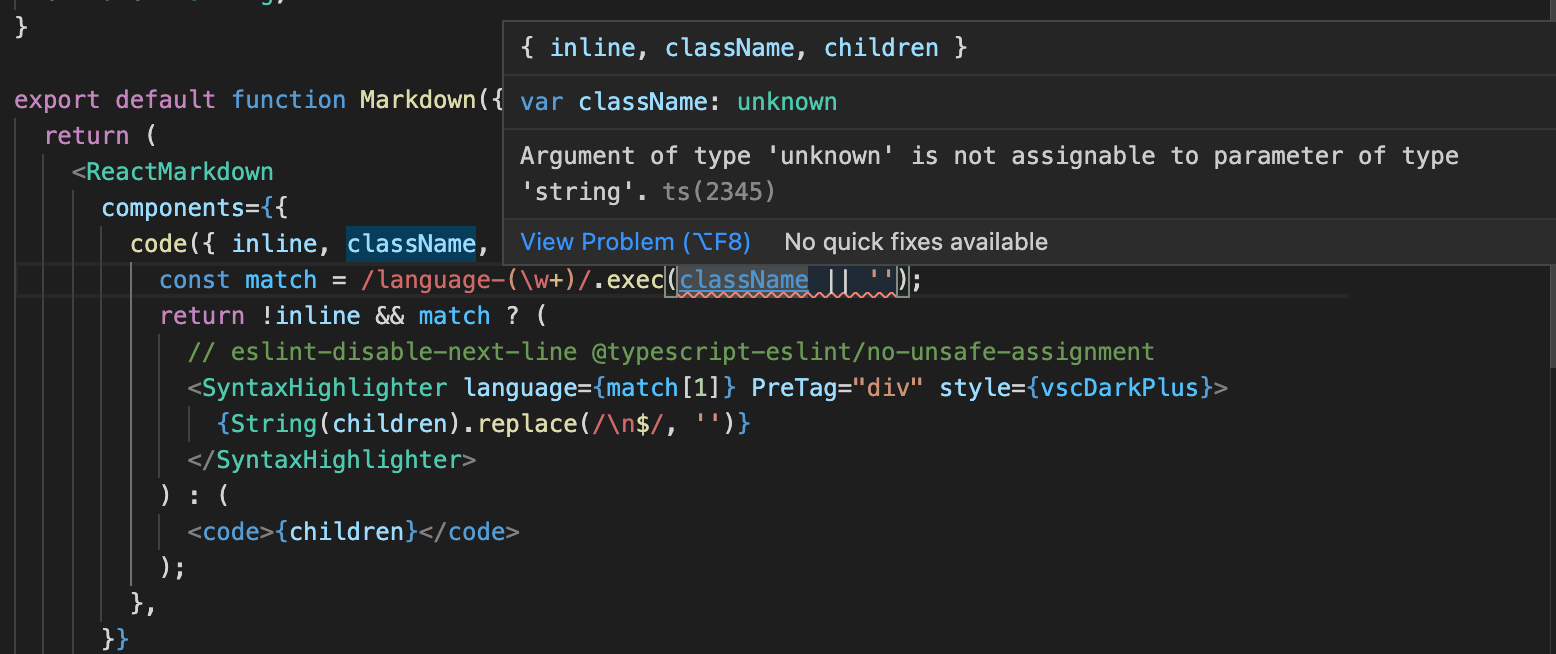This screenshot has width=1556, height=654.
Task: Click the eslint-disable-next-line comment
Action: point(671,352)
